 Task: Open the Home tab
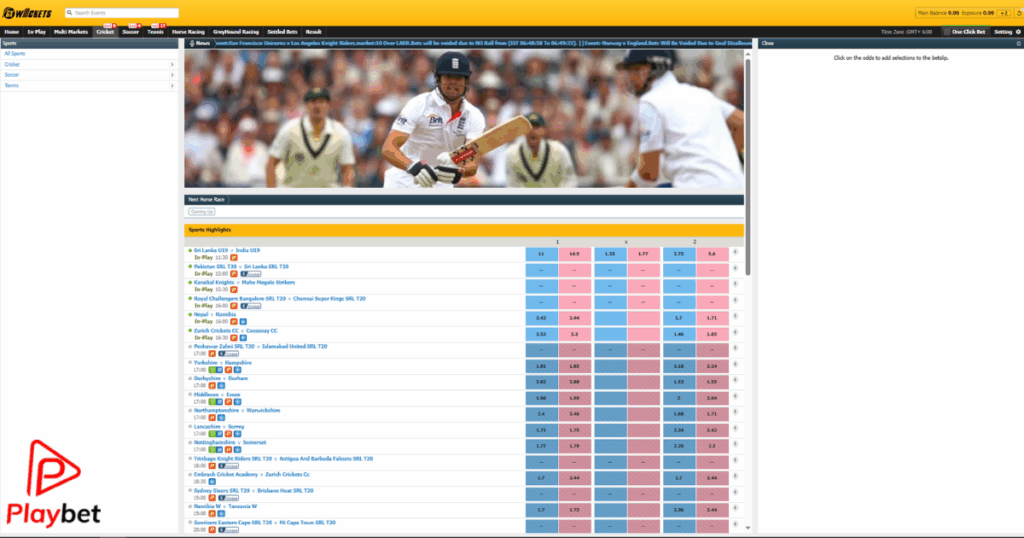click(x=12, y=31)
